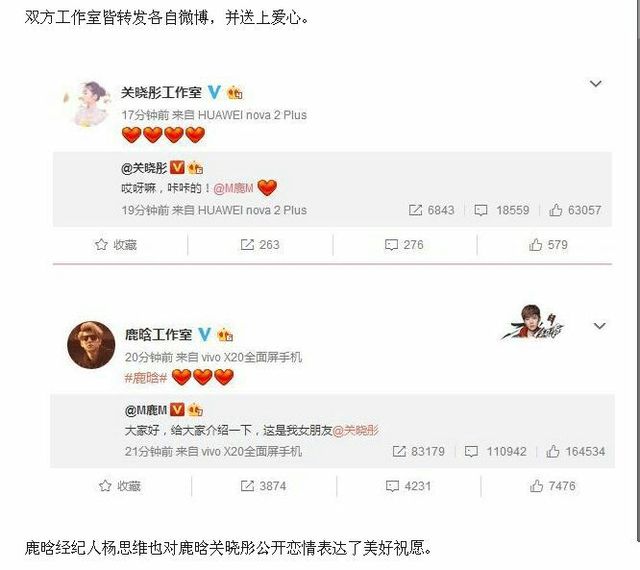Open original post comments count 110942
The image size is (640, 570).
click(496, 452)
